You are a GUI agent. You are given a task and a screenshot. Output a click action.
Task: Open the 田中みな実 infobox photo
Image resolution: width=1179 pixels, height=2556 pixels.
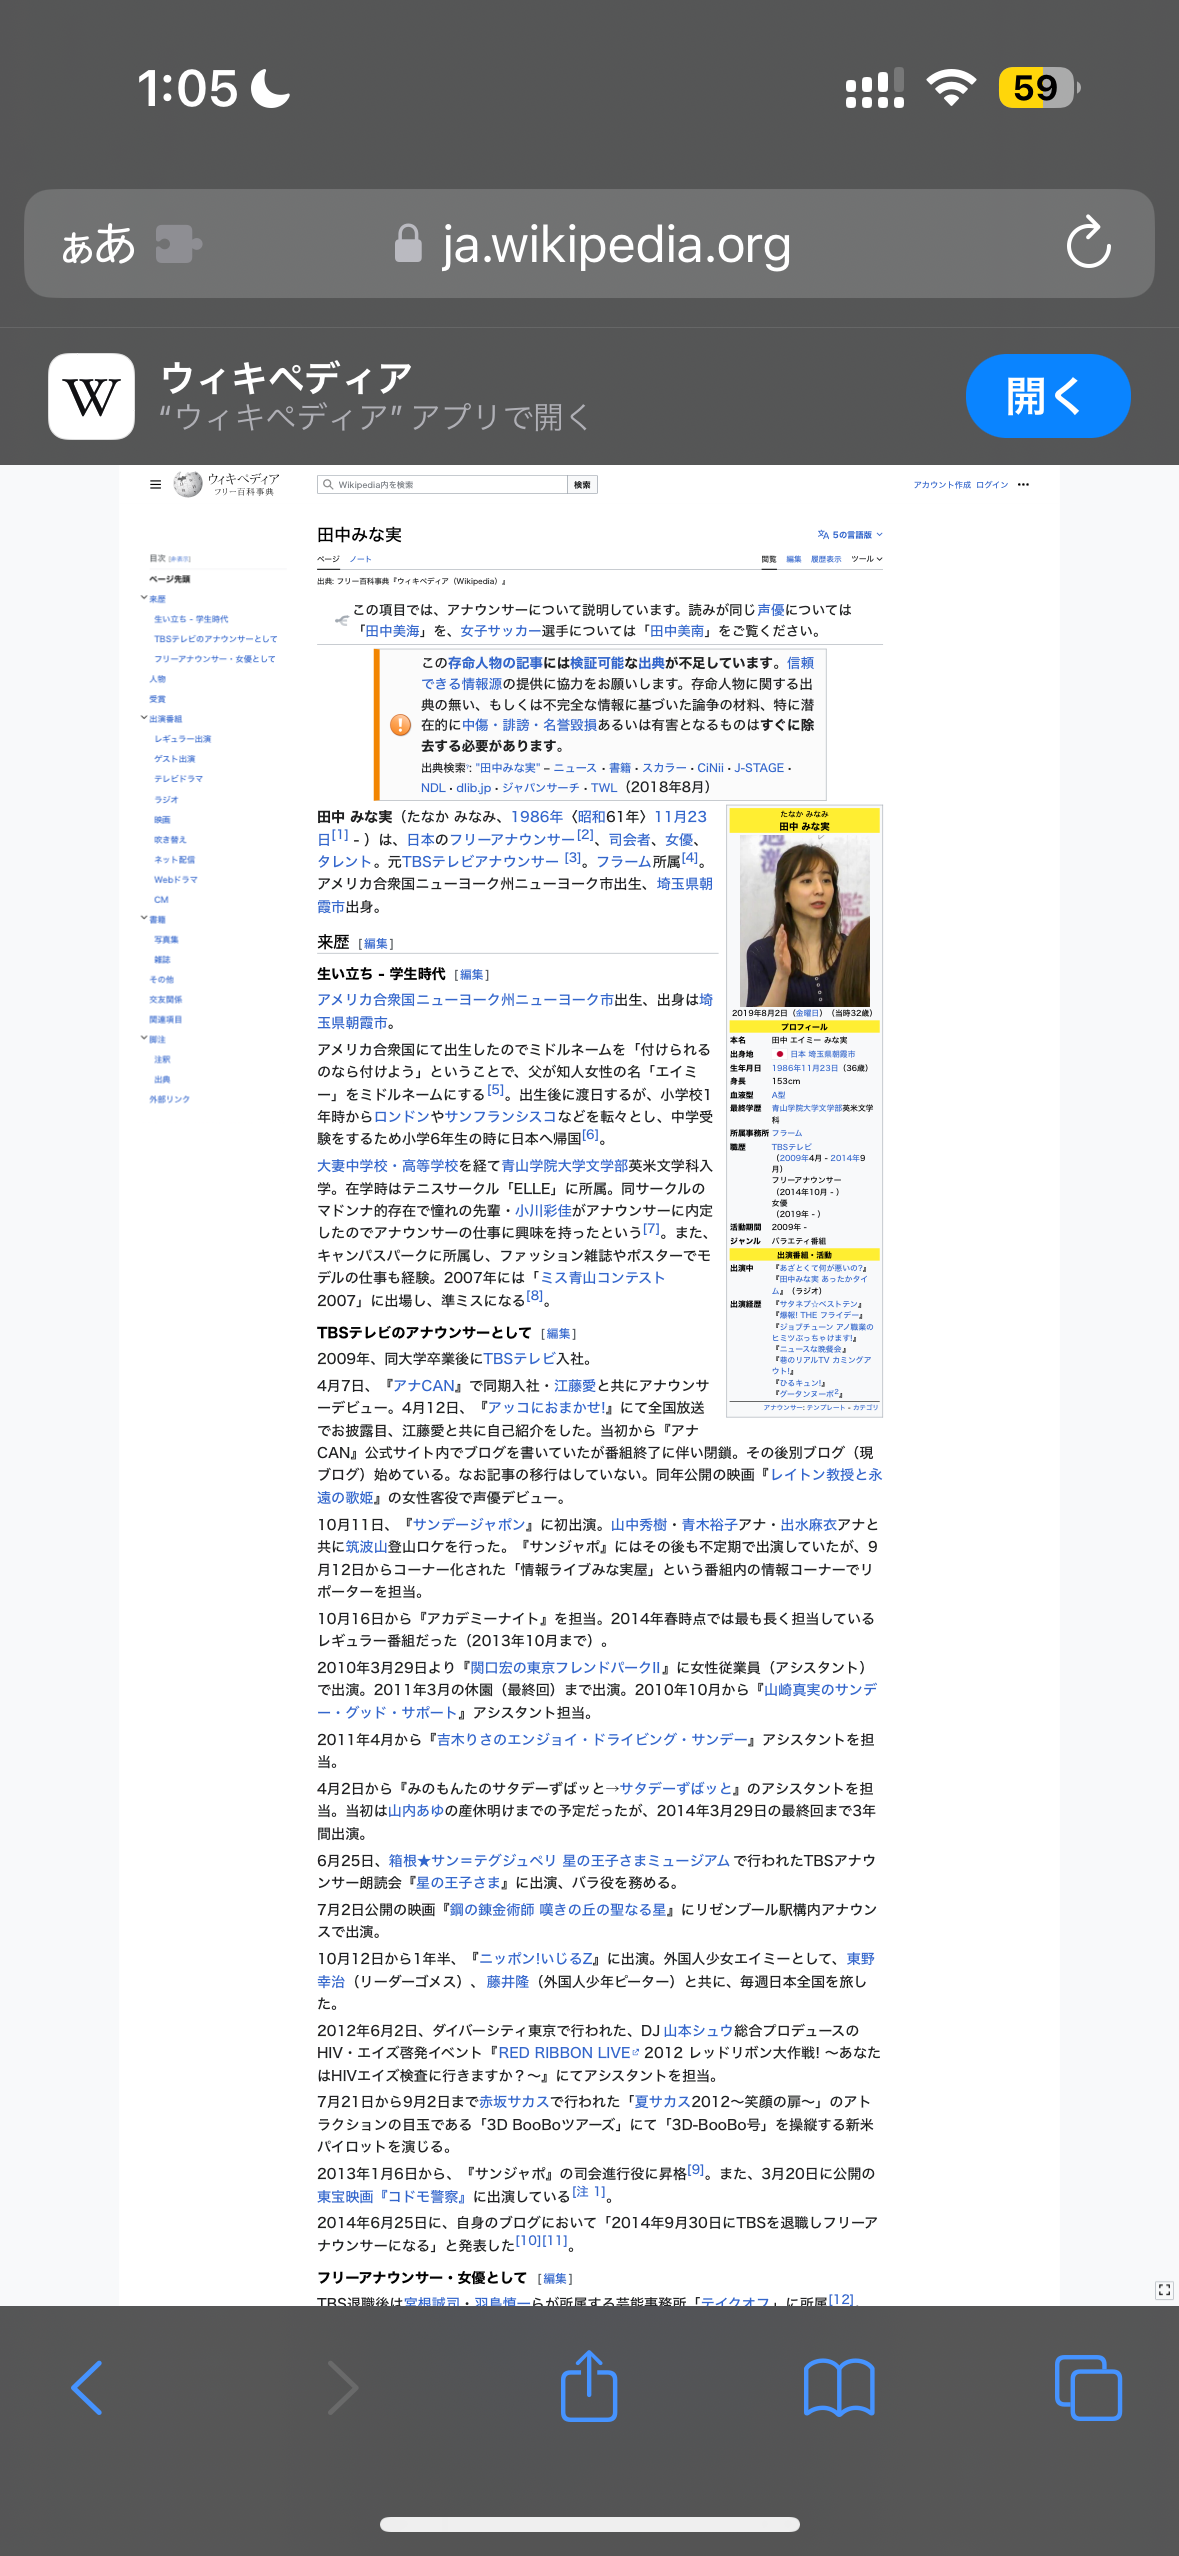(x=804, y=920)
